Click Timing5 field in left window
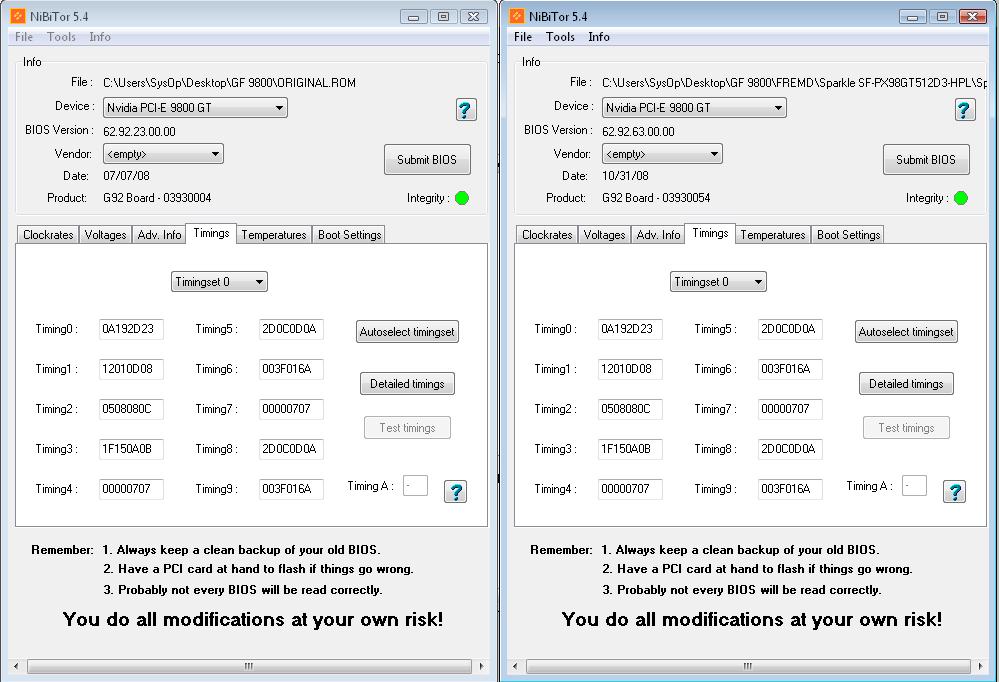Viewport: 999px width, 682px height. [x=291, y=329]
